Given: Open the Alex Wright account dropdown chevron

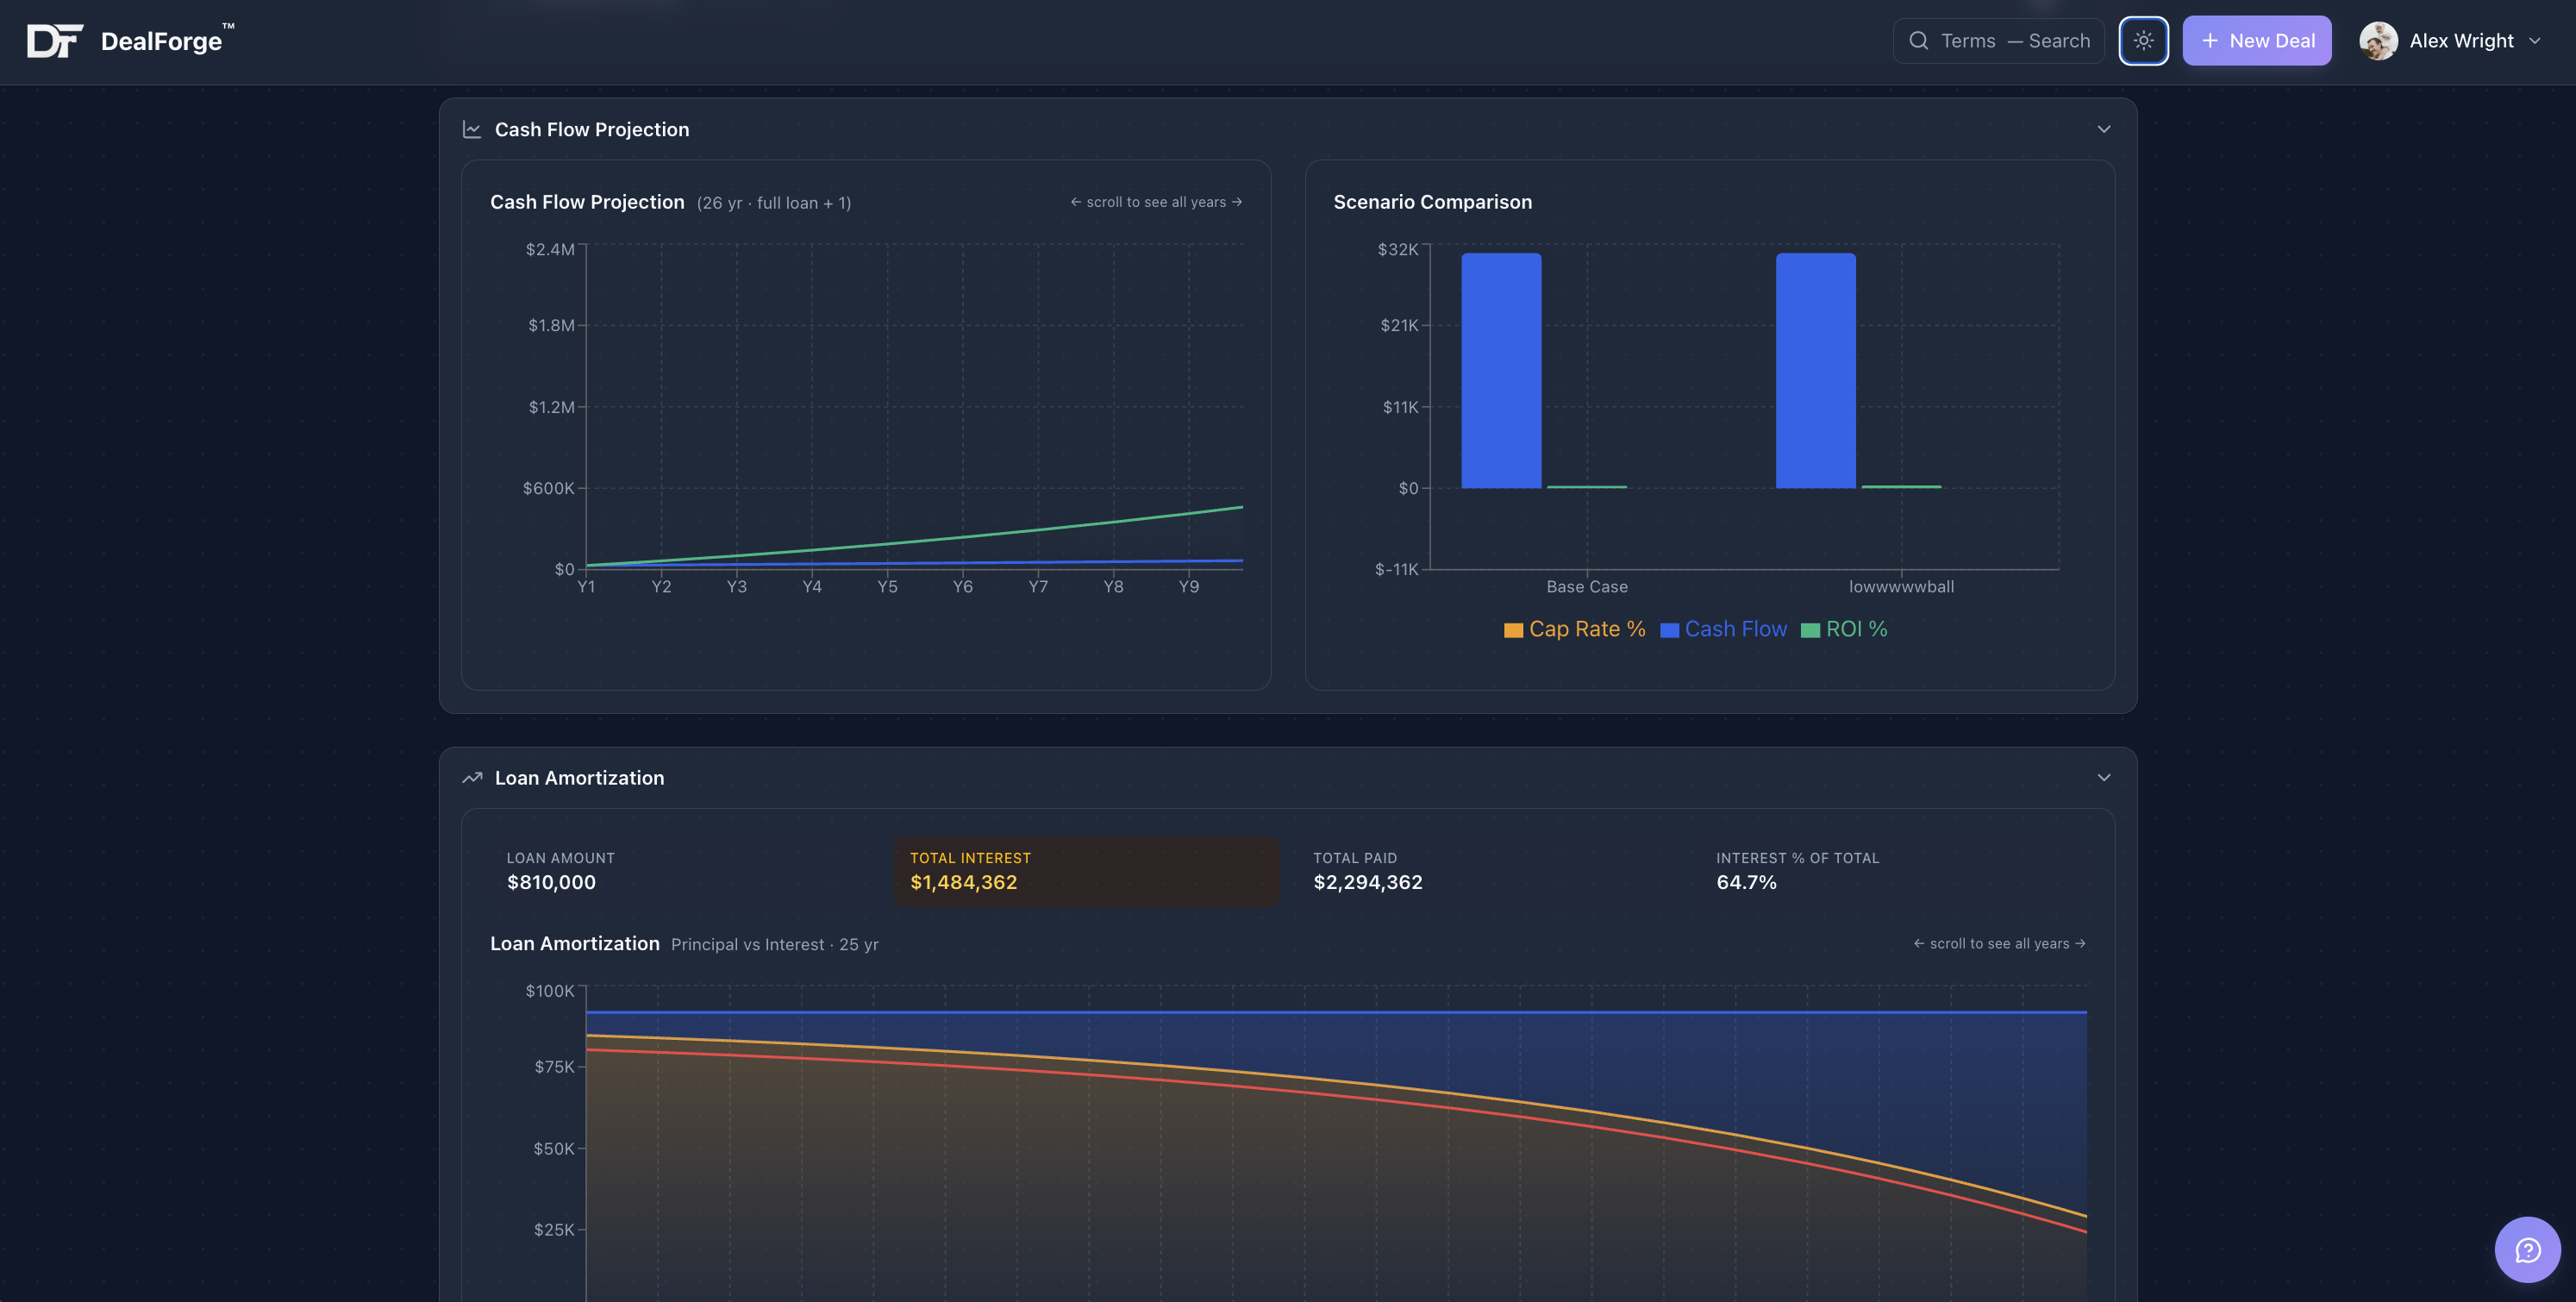Looking at the screenshot, I should (x=2534, y=41).
